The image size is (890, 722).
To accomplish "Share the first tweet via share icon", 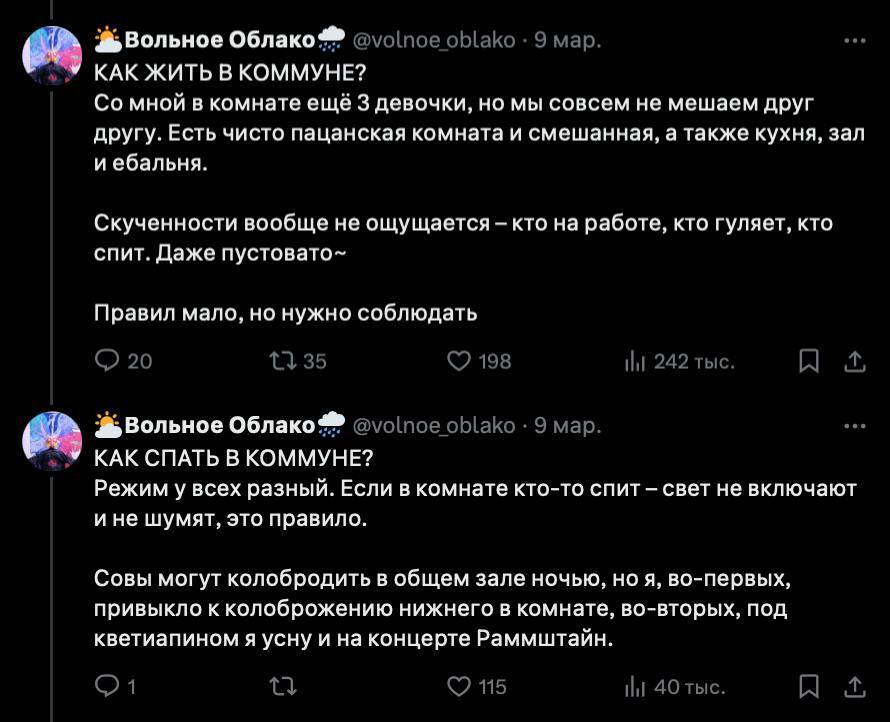I will pos(855,361).
